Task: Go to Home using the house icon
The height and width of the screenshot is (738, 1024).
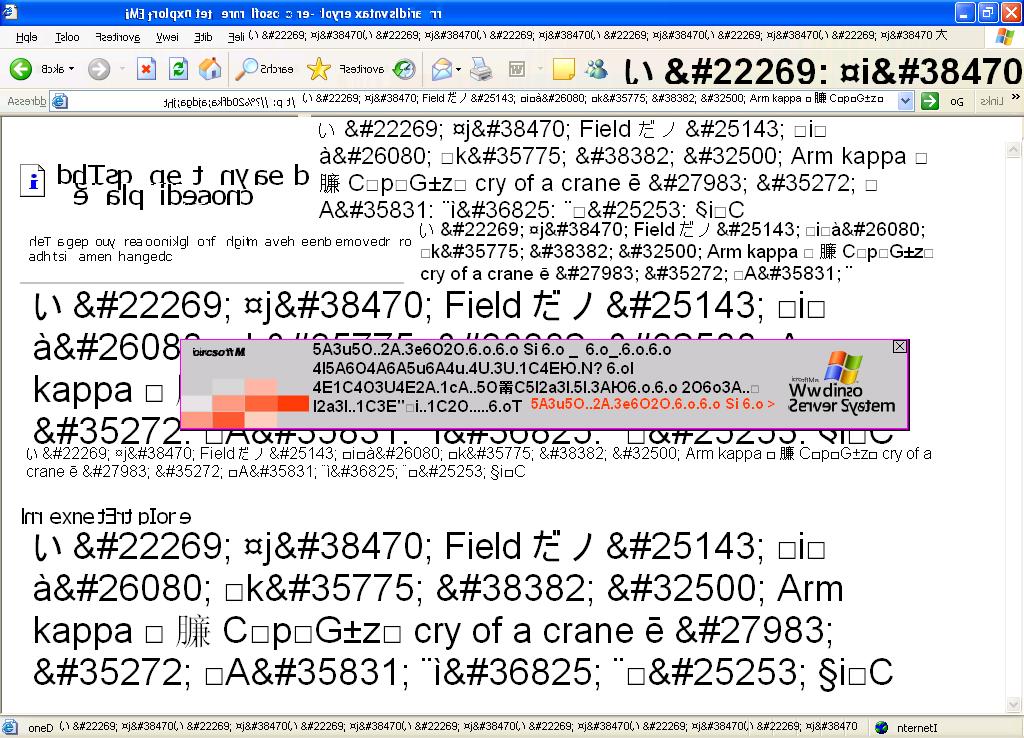Action: coord(210,69)
